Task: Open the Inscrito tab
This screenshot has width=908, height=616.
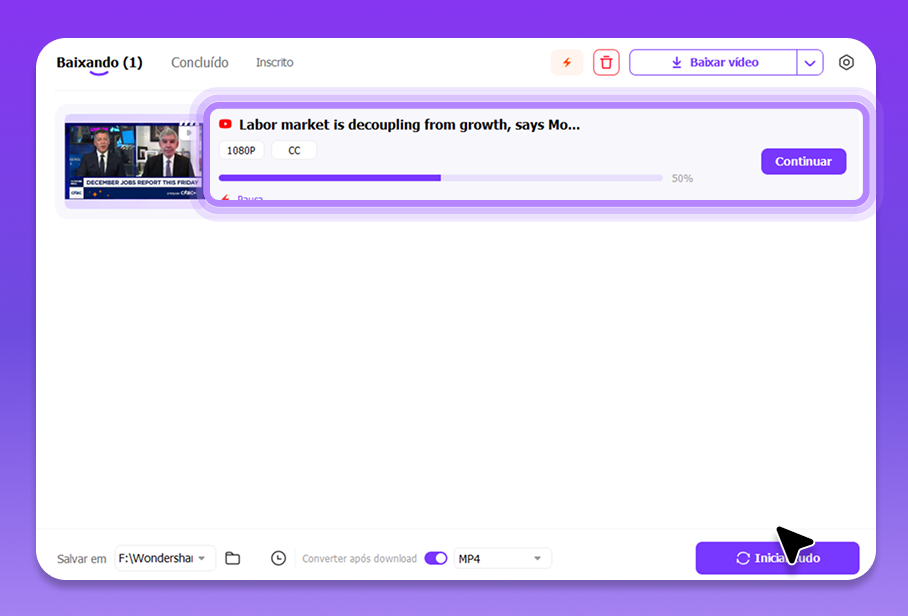Action: (x=275, y=62)
